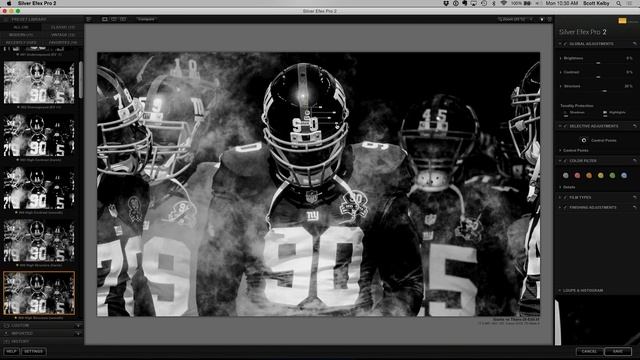Select the Modern presets tab

click(21, 35)
